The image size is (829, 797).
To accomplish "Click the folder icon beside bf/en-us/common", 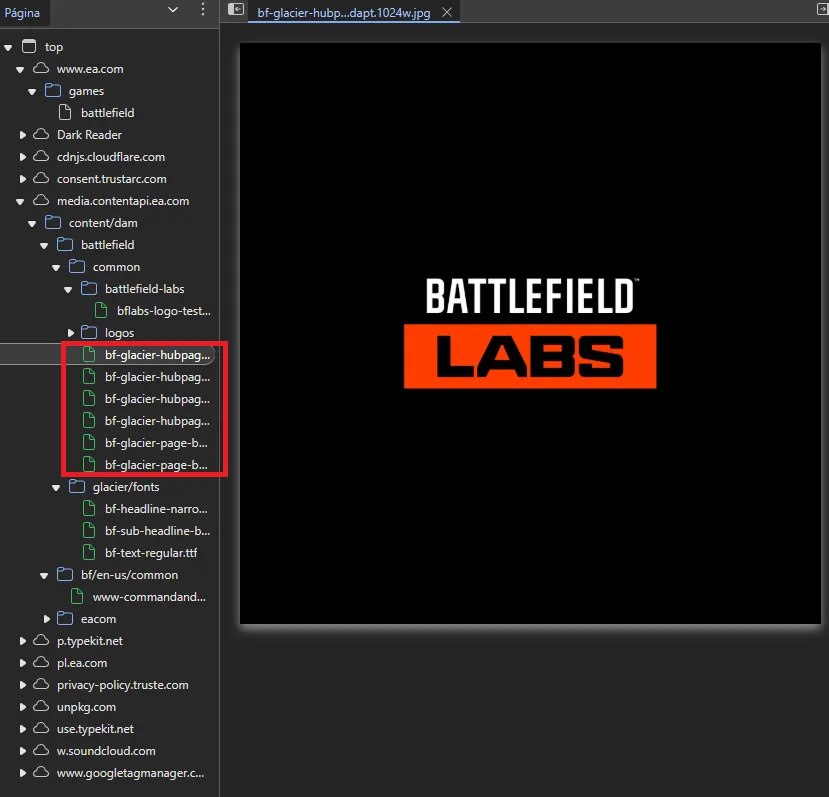I will (65, 574).
